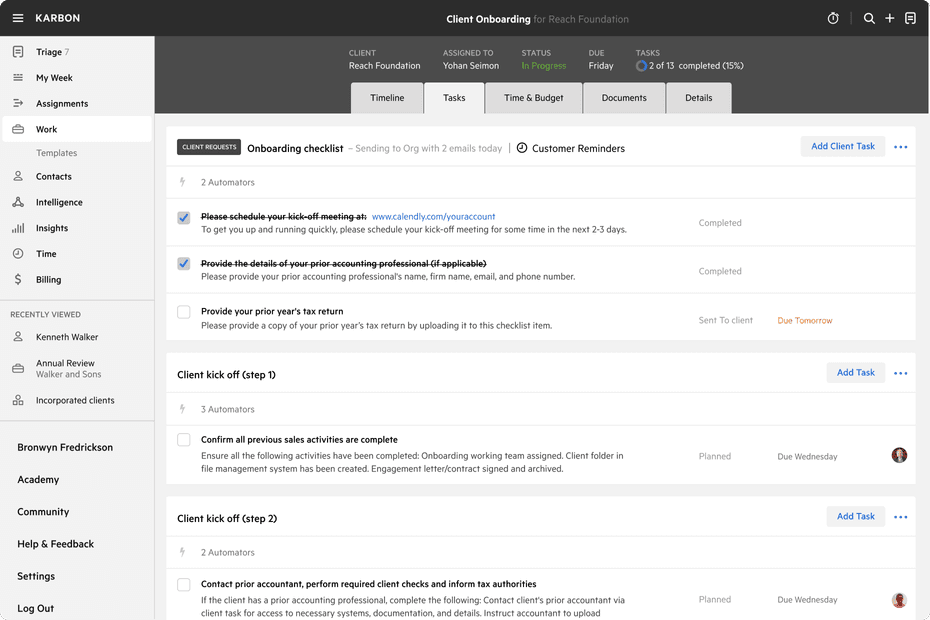Click the tasks completion progress indicator

coord(640,65)
